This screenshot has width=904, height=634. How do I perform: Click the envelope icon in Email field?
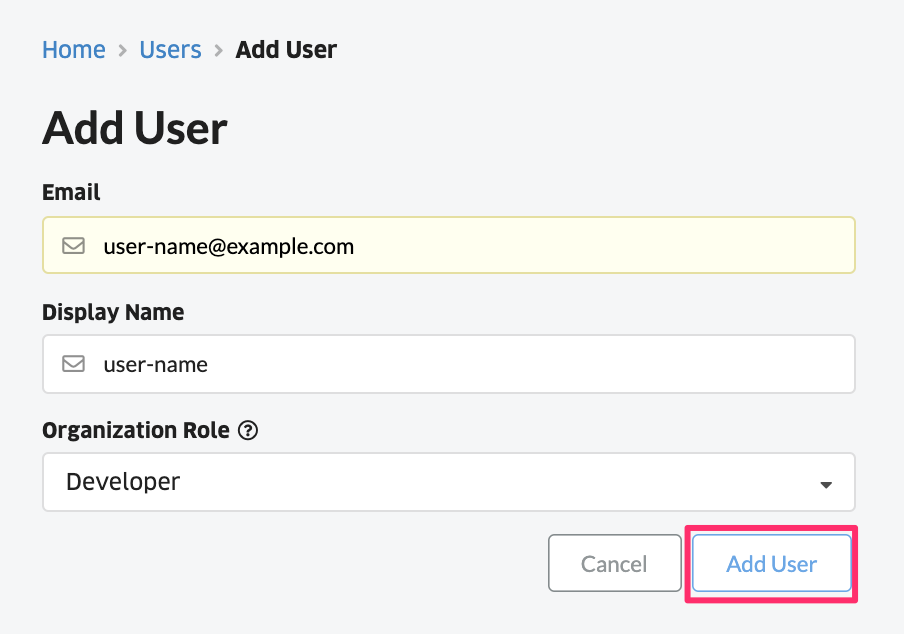(x=73, y=246)
